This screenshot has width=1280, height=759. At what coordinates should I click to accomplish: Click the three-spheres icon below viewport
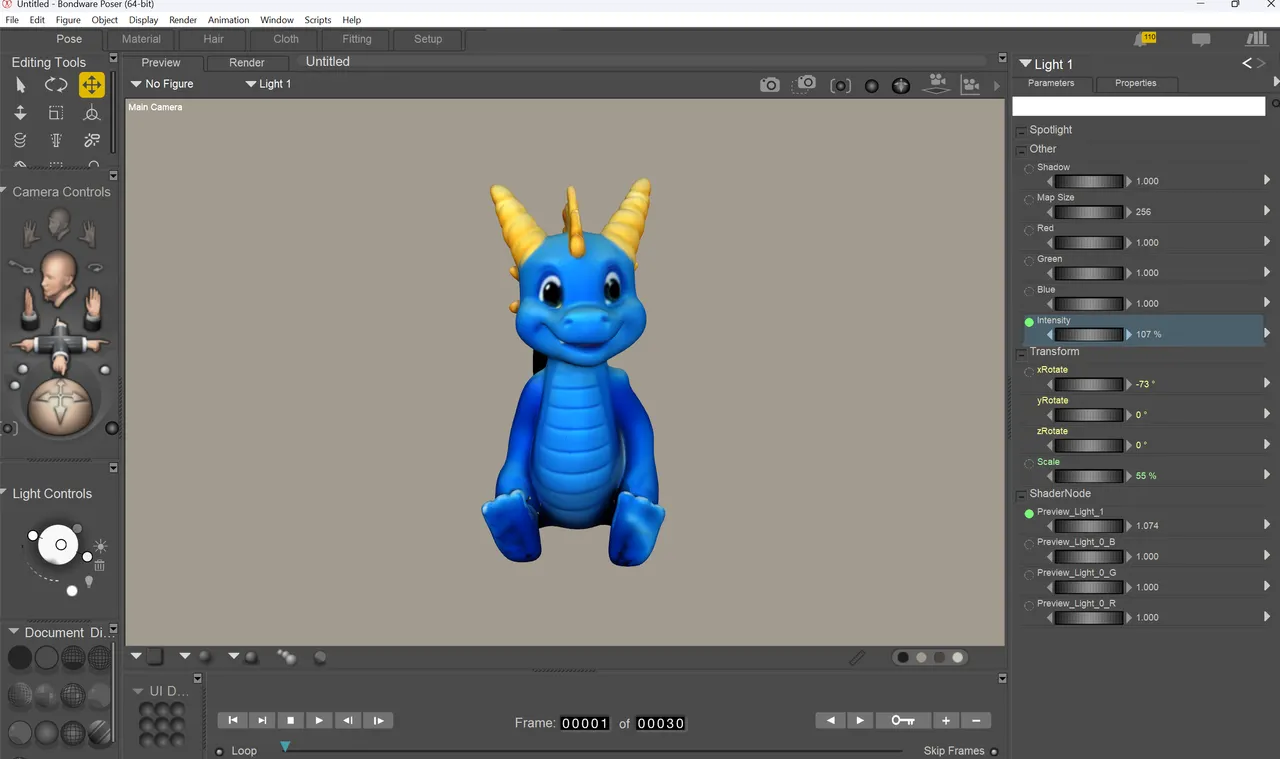[286, 657]
